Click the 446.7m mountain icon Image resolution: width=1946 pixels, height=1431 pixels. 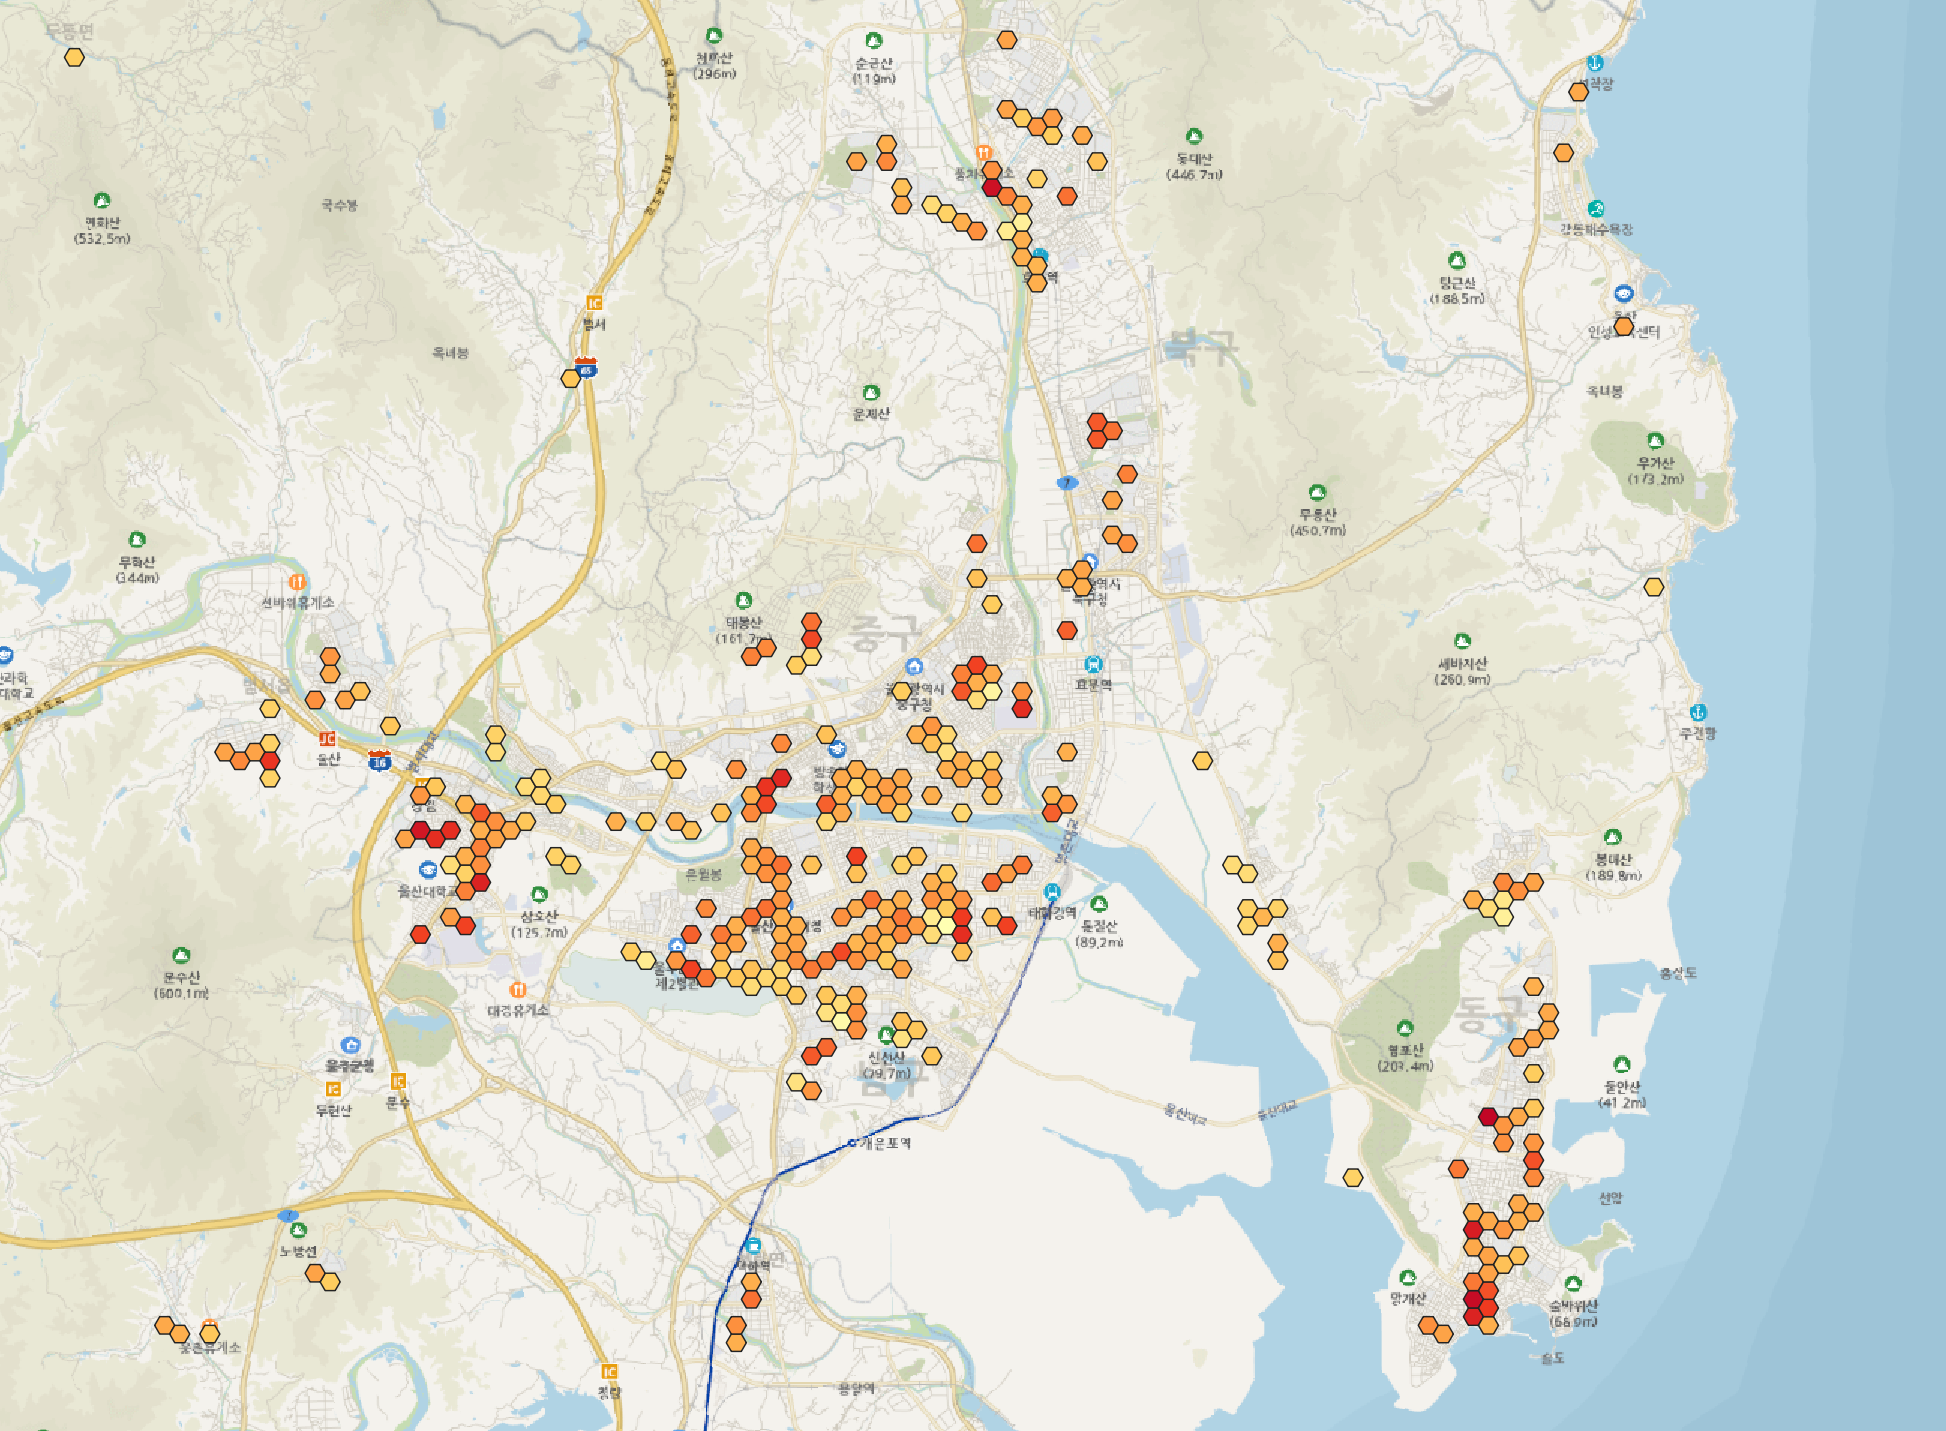click(x=1193, y=137)
